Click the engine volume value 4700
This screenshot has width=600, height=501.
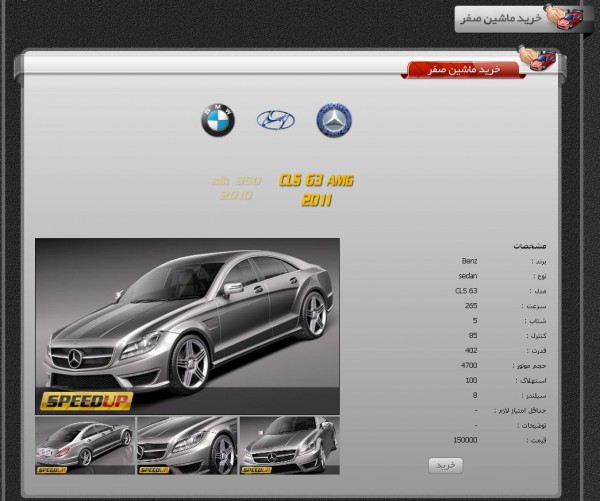pyautogui.click(x=469, y=366)
